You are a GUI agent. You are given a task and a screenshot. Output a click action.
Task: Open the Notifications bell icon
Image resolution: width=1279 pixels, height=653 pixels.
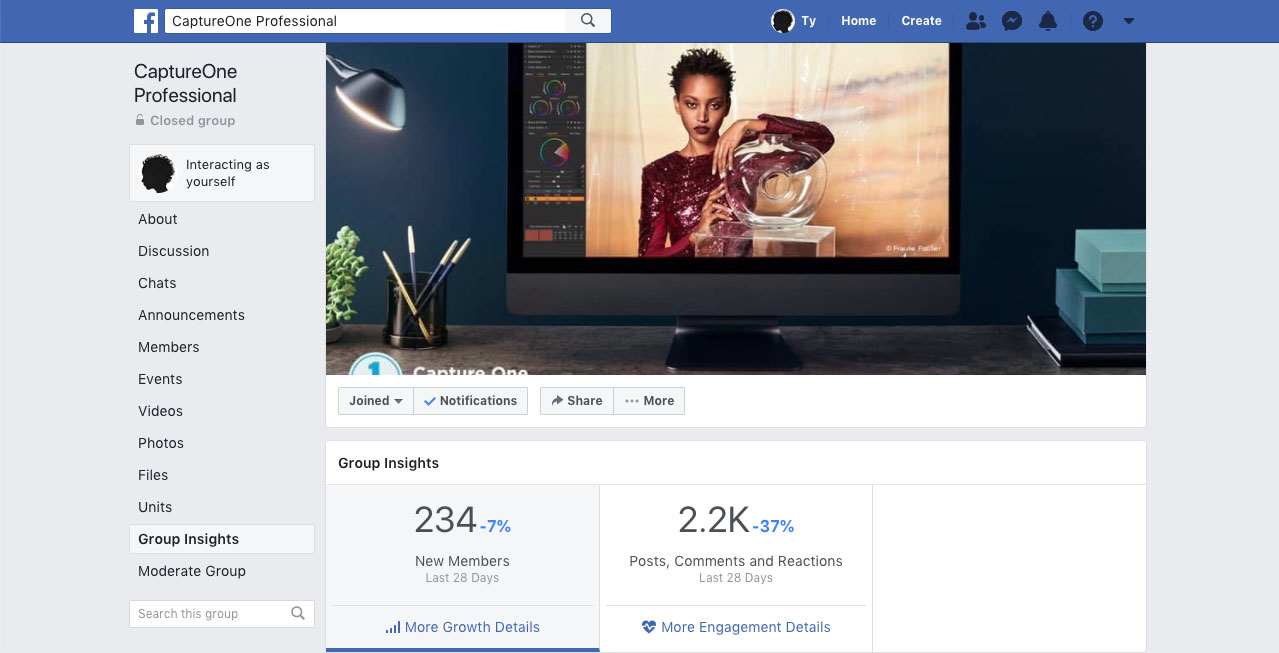coord(1048,21)
